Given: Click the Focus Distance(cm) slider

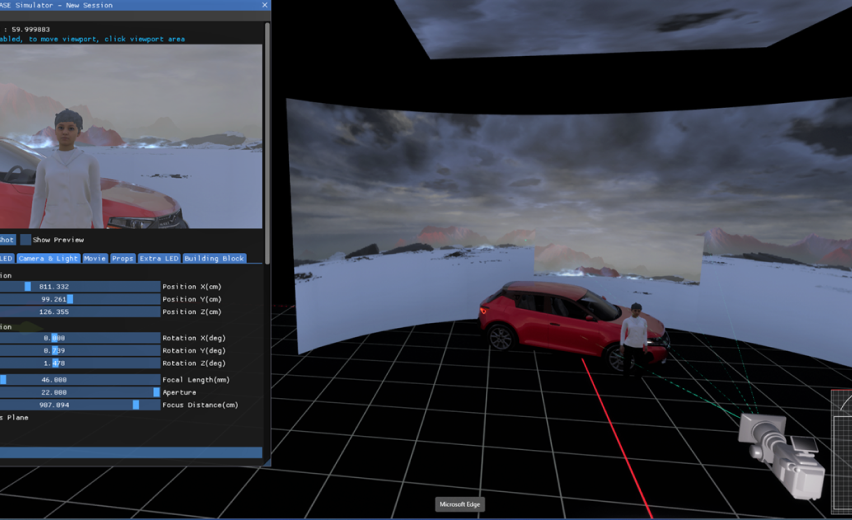Looking at the screenshot, I should [80, 405].
